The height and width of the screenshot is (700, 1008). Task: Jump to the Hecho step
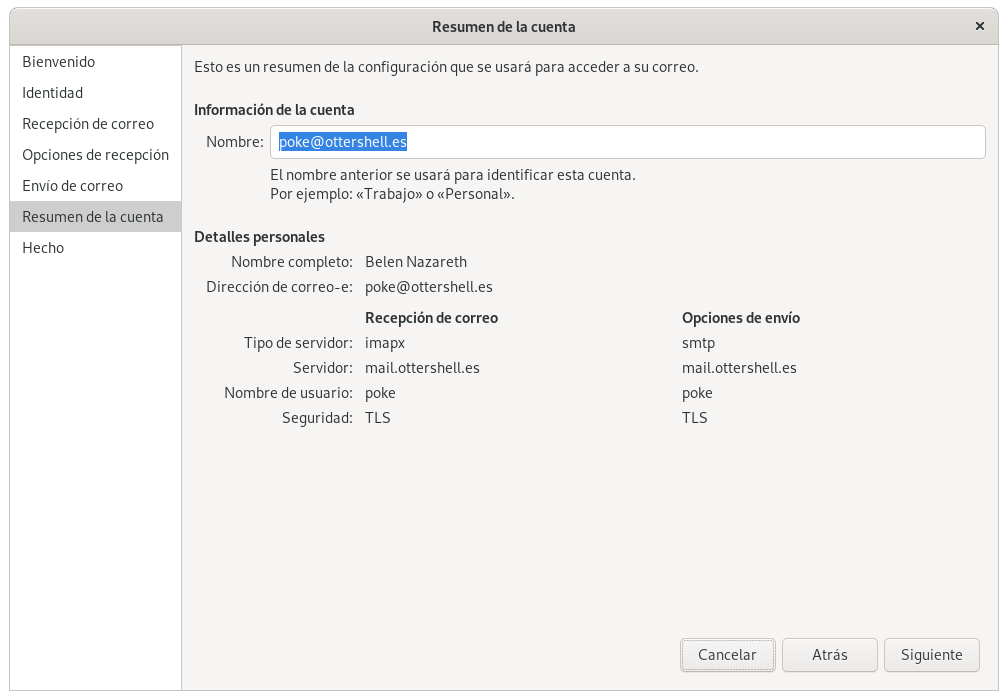[43, 248]
